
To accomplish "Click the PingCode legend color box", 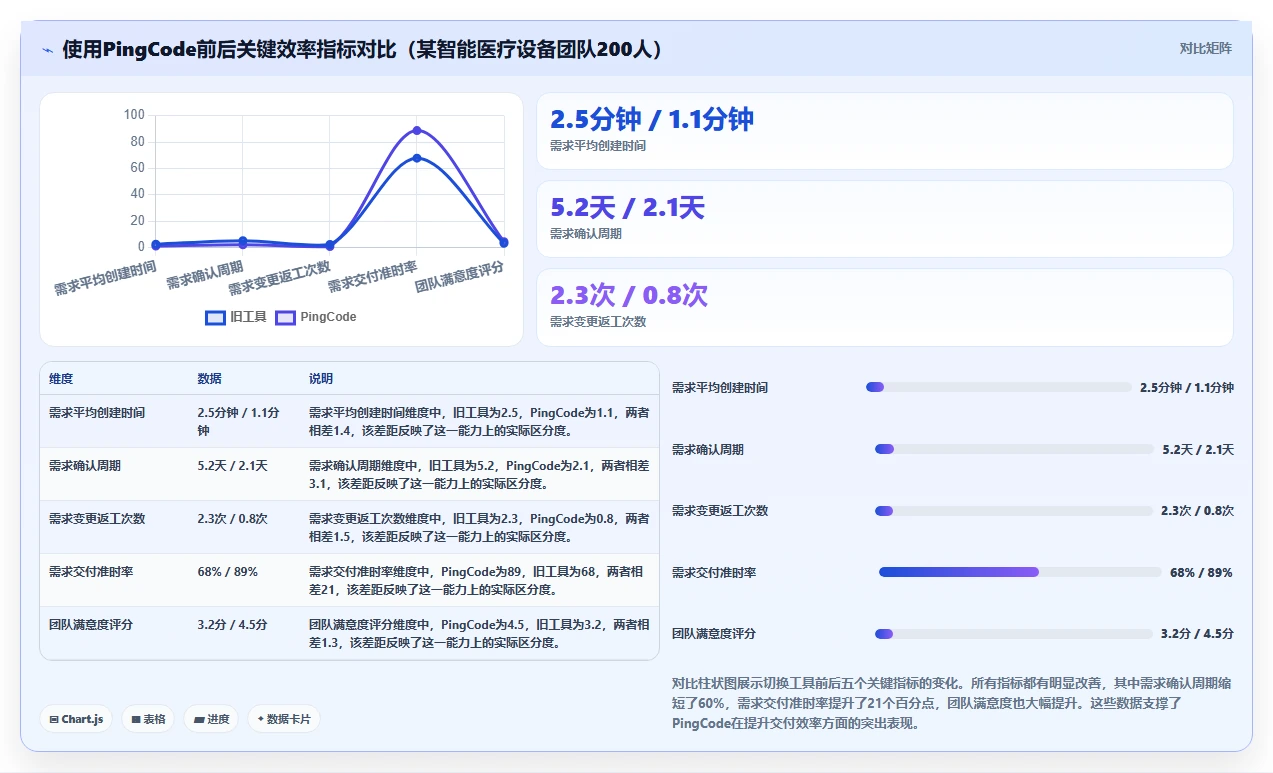I will [x=285, y=318].
